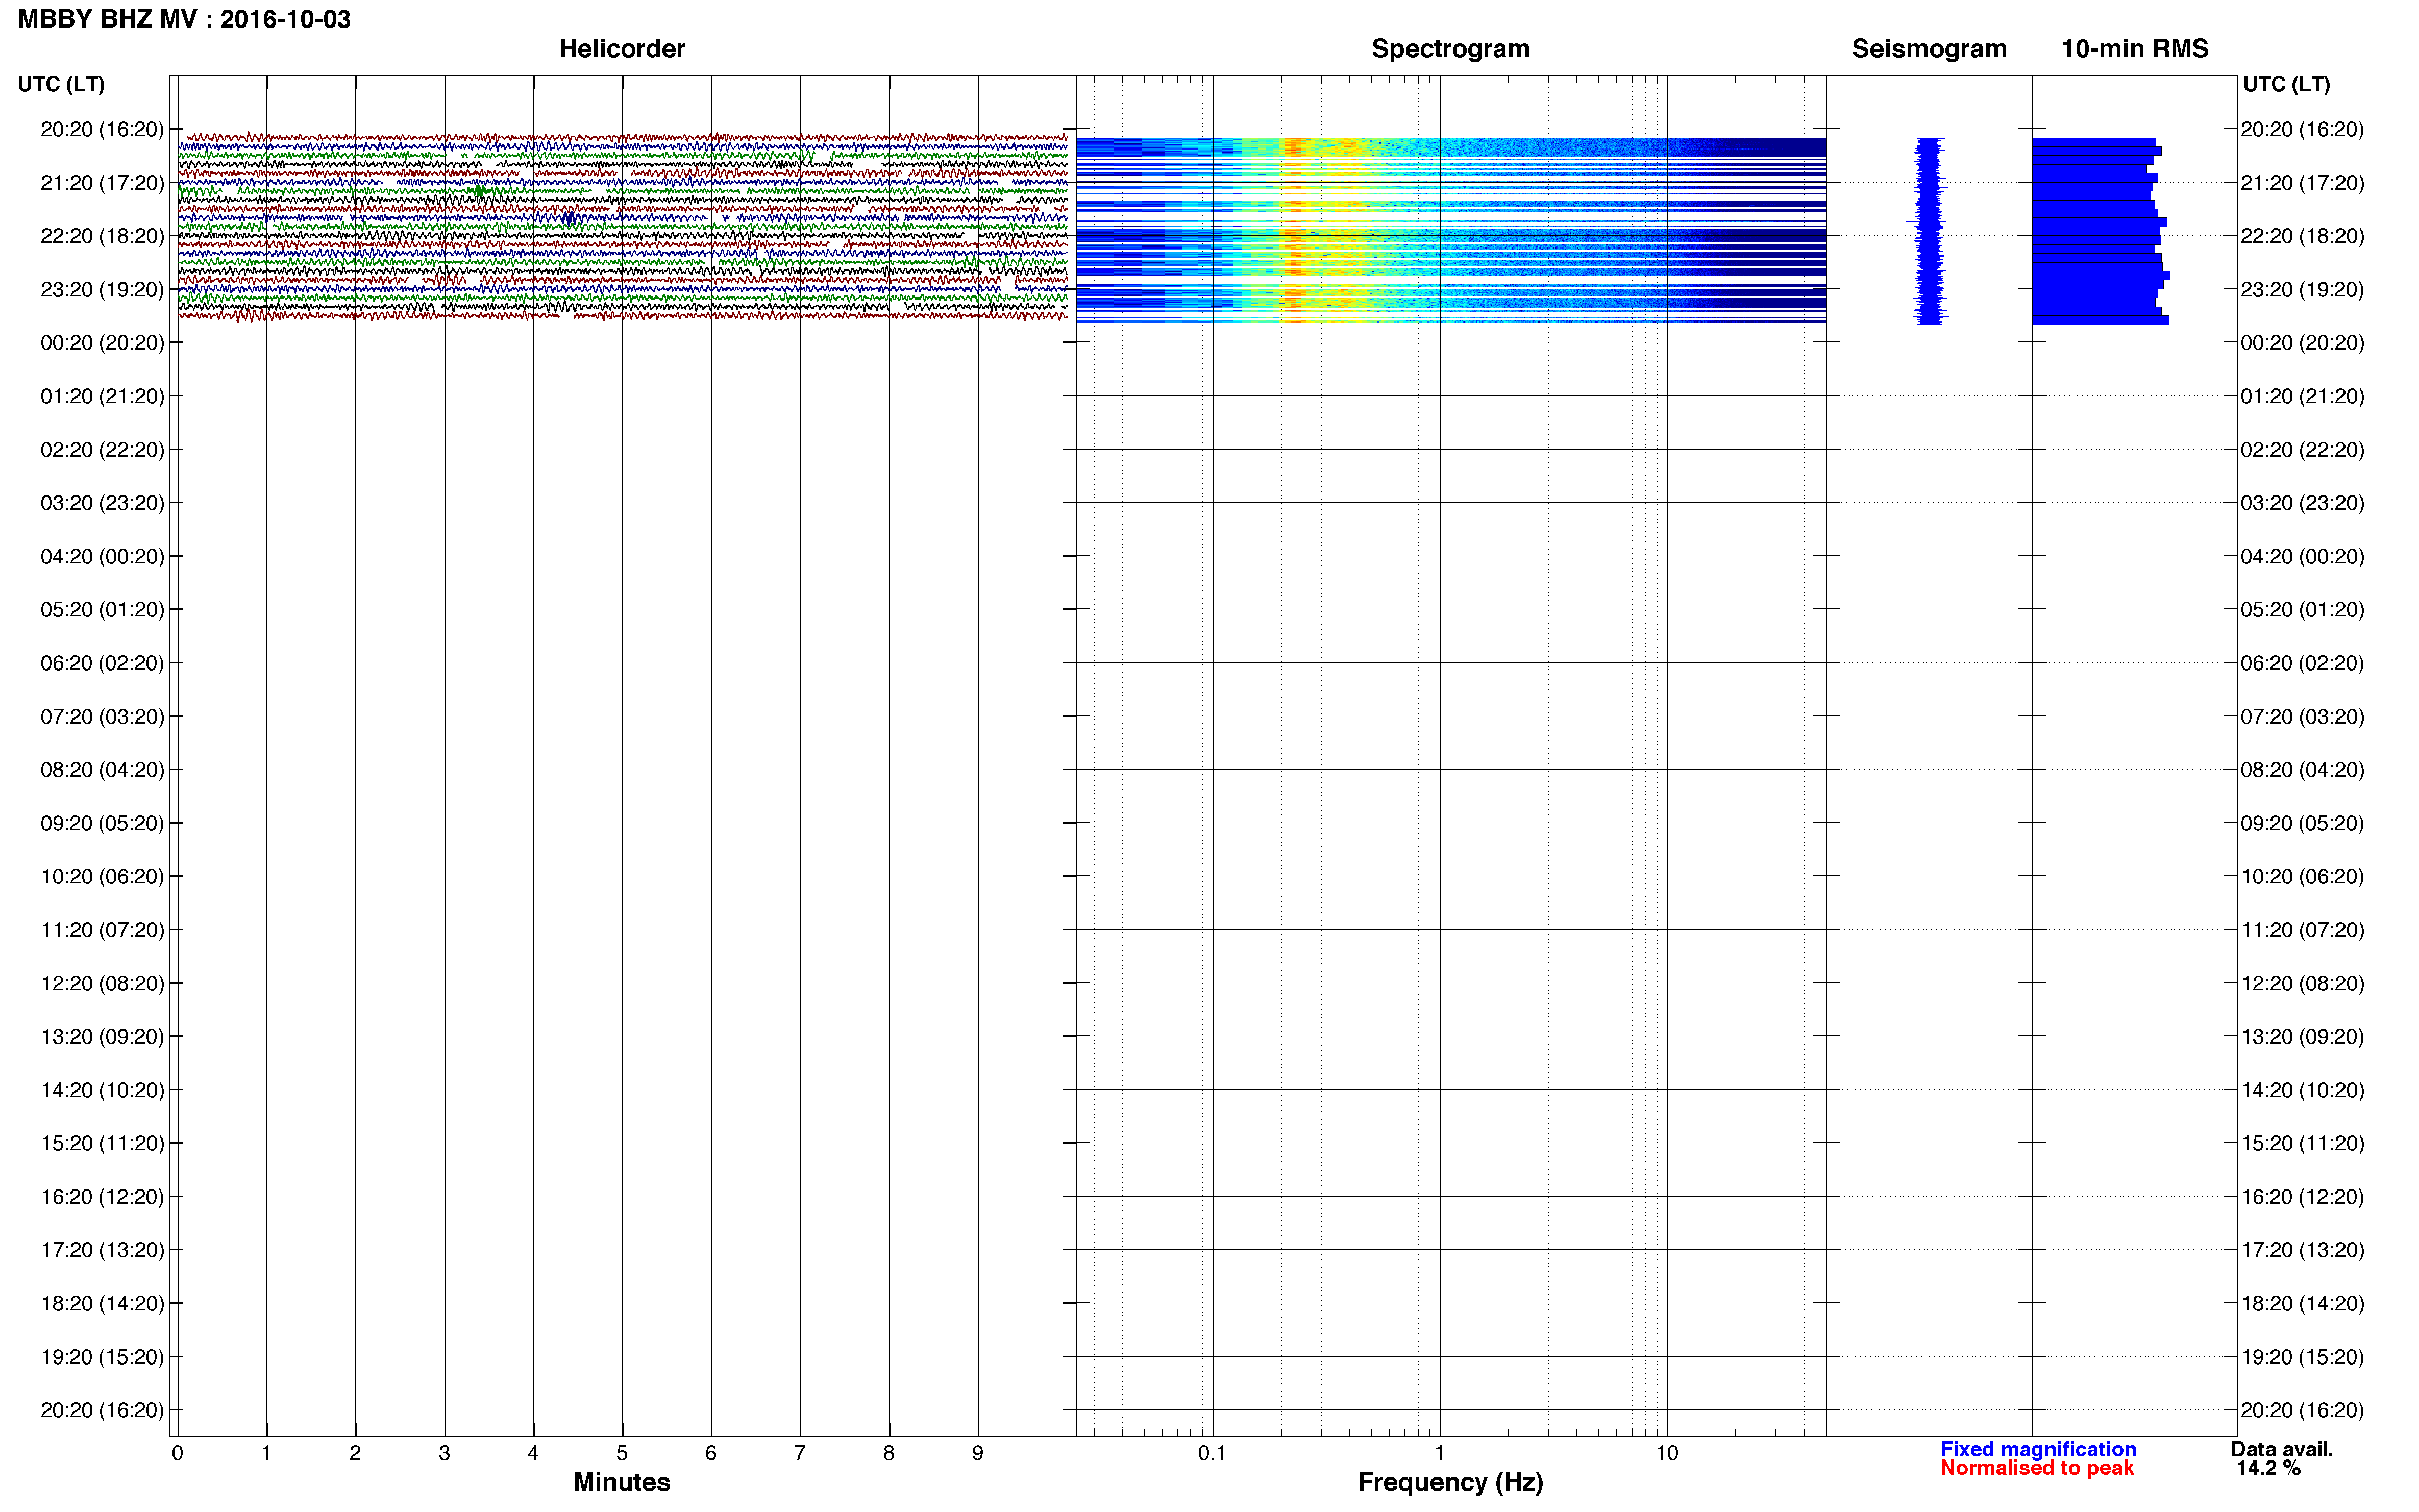This screenshot has width=2419, height=1512.
Task: Click the title 'MBBY BHZ MV : 2016-10-03'
Action: (x=184, y=19)
